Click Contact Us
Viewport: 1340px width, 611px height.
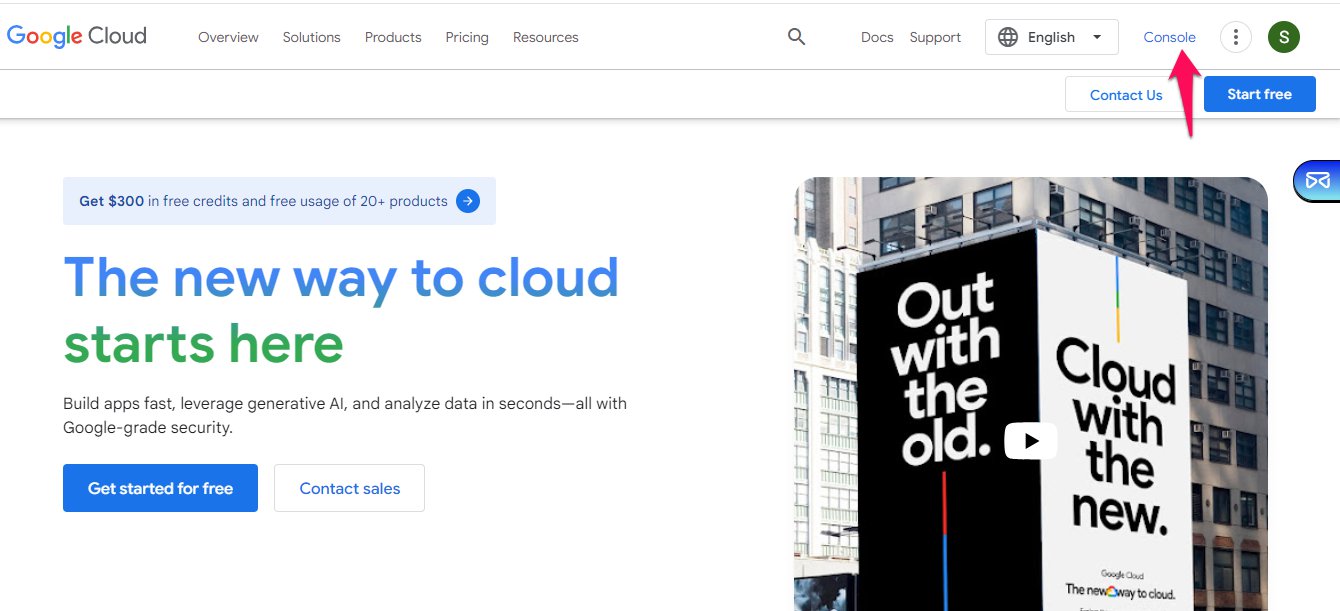[1126, 94]
